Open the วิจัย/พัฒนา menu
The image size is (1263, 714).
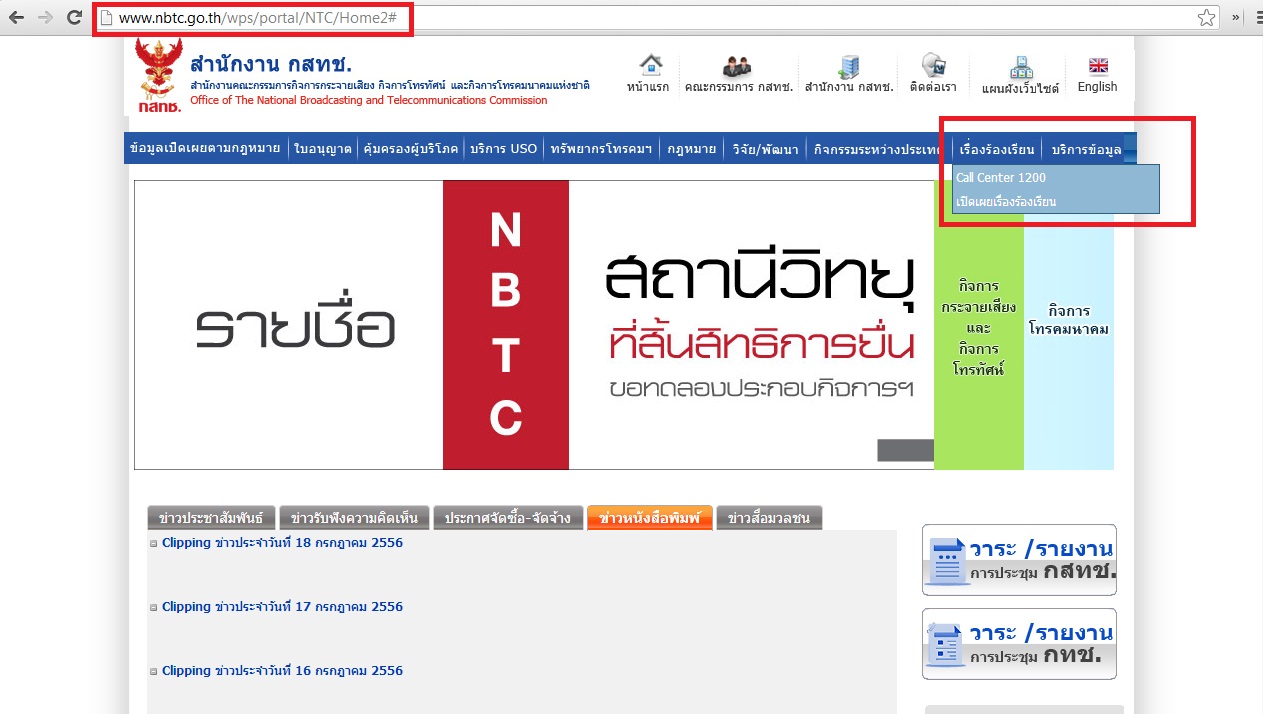[x=765, y=149]
